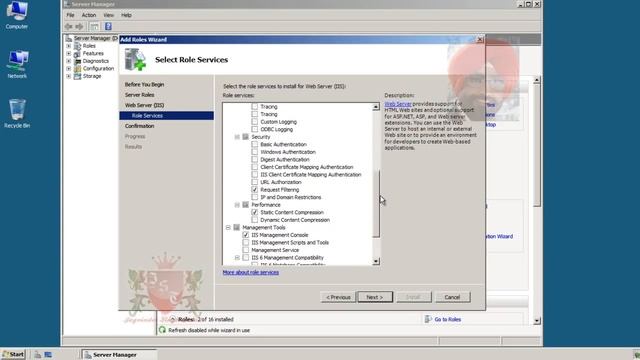Click Next to continue the wizard
Image resolution: width=640 pixels, height=360 pixels.
375,297
